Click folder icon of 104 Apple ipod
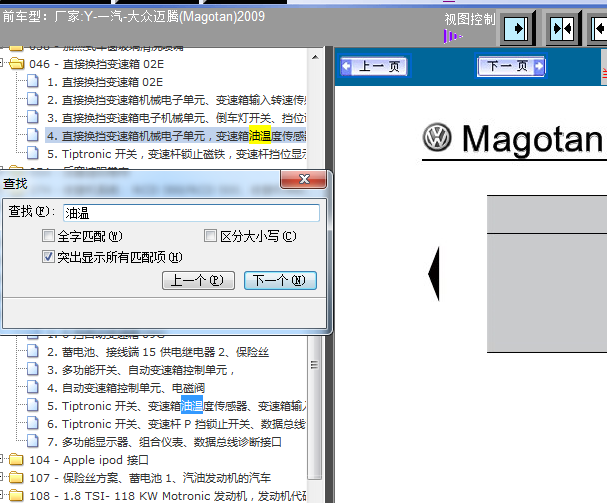 tap(17, 460)
